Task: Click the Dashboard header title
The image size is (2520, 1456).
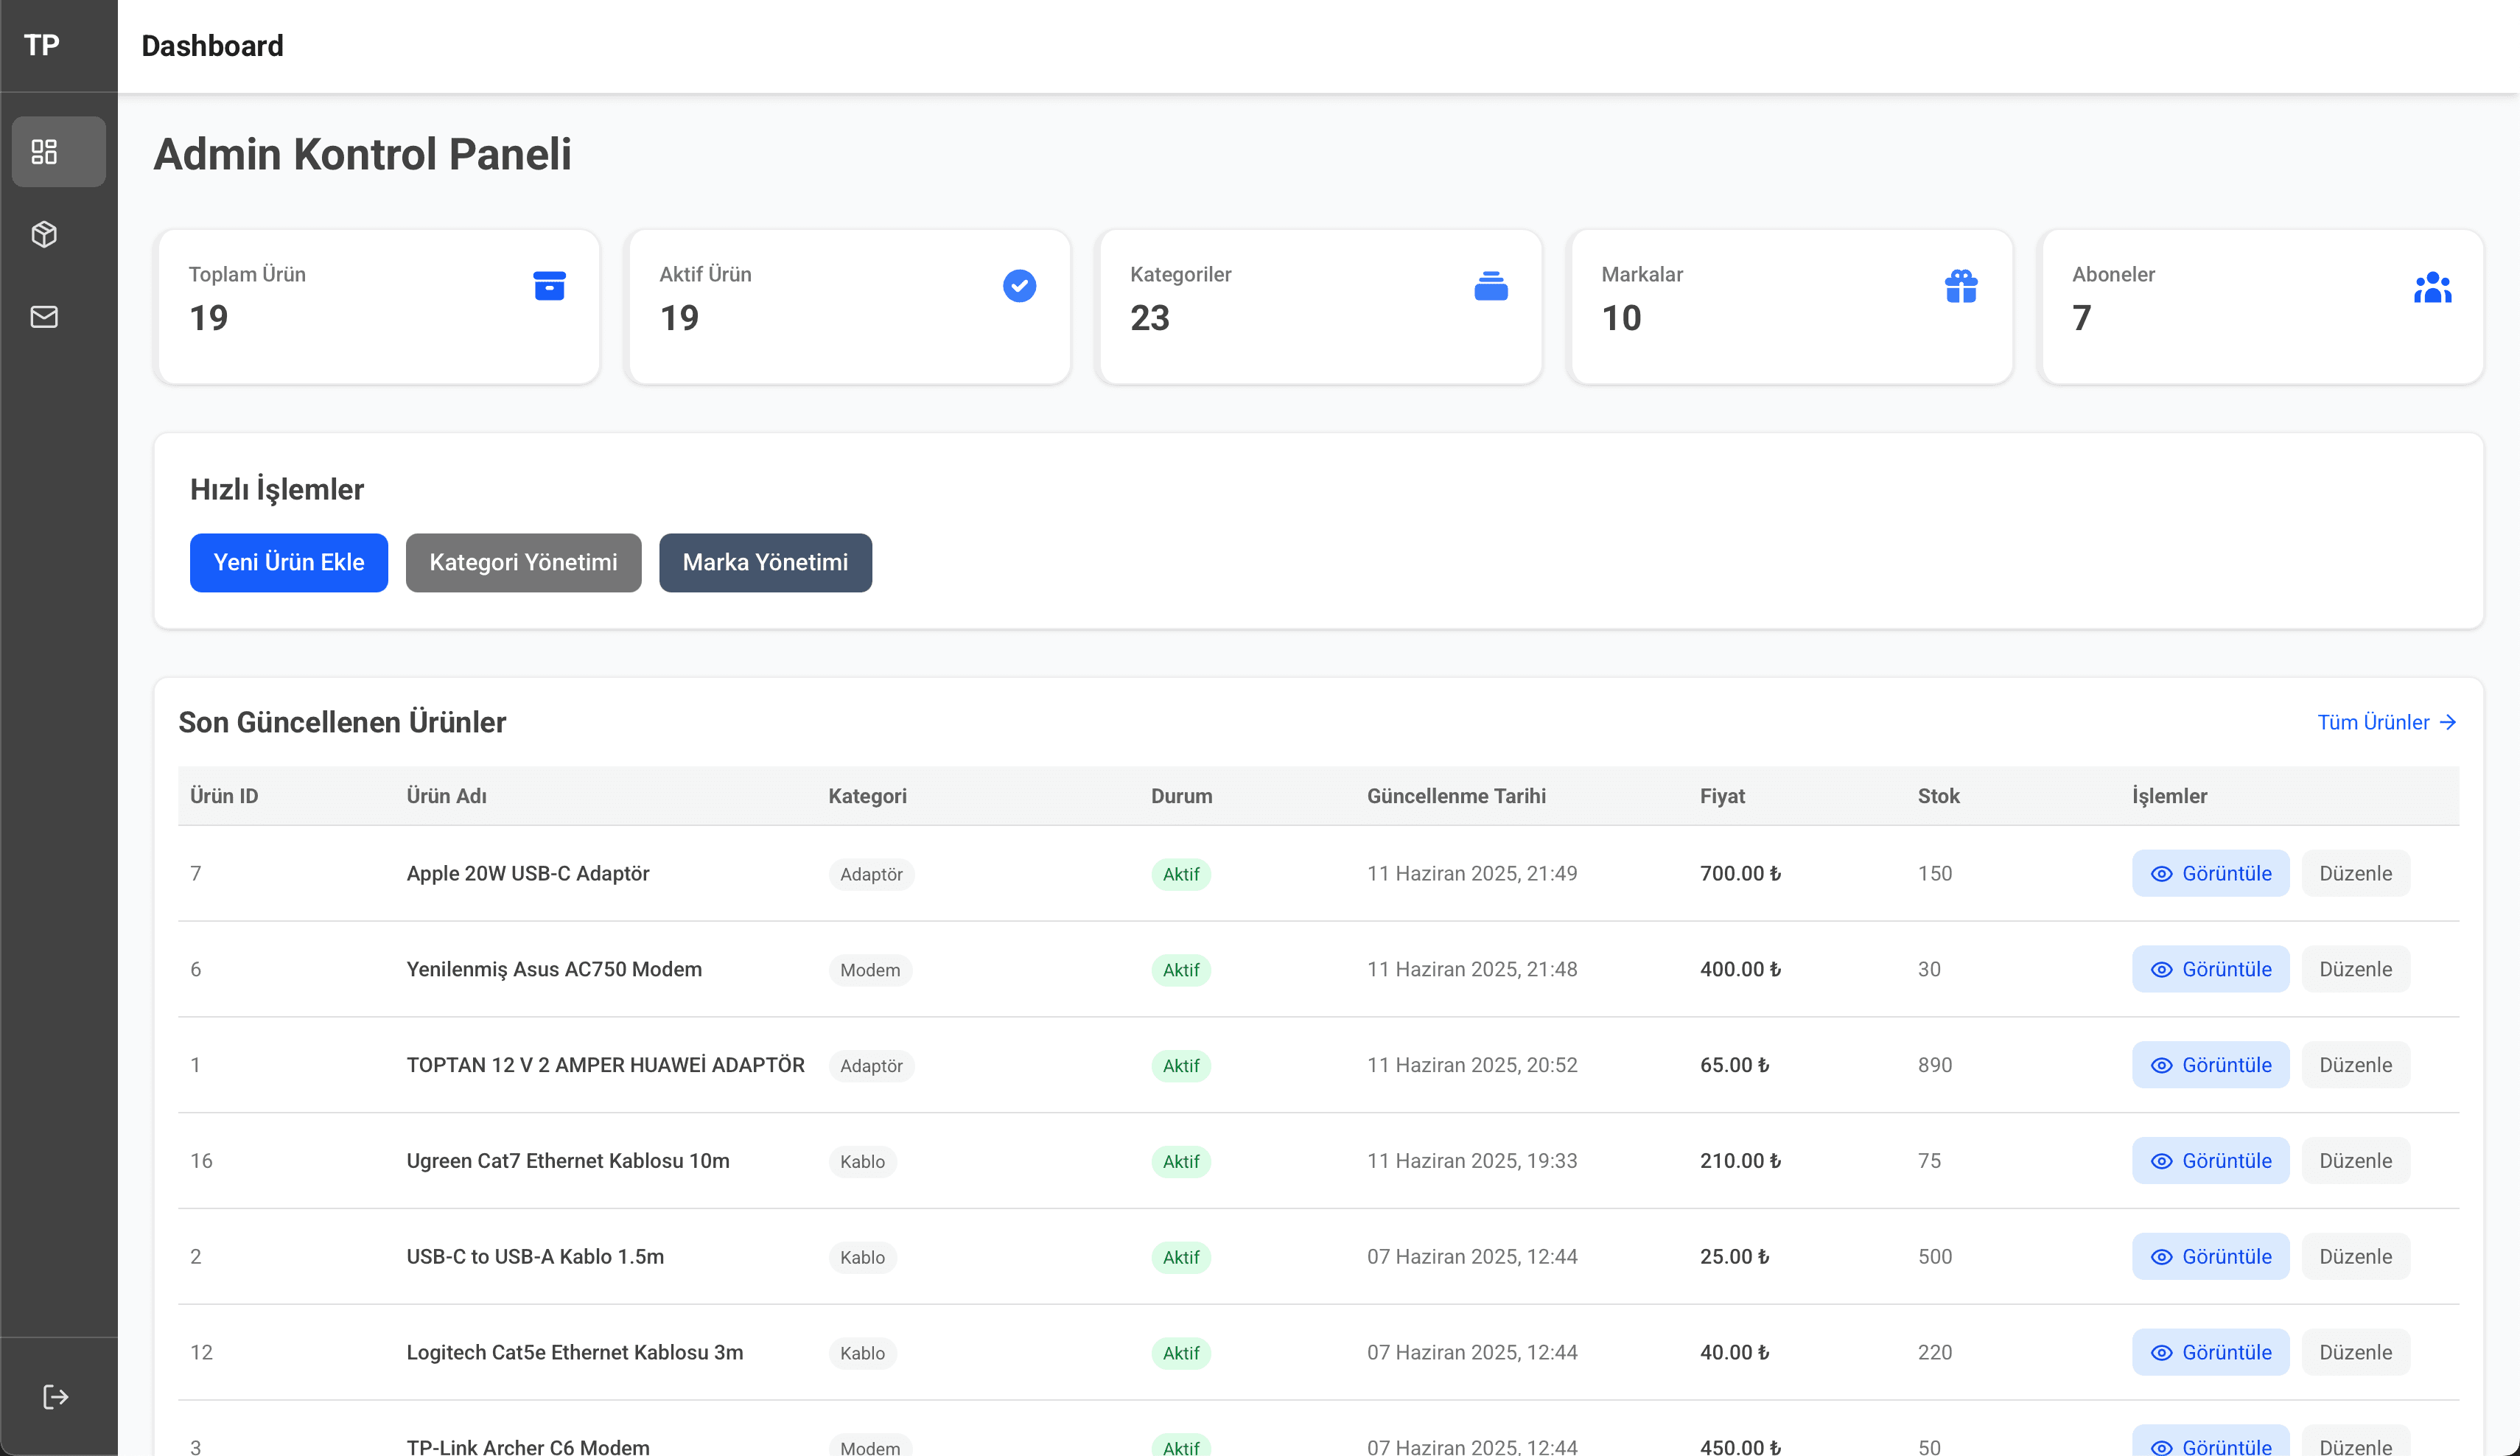Action: [212, 46]
